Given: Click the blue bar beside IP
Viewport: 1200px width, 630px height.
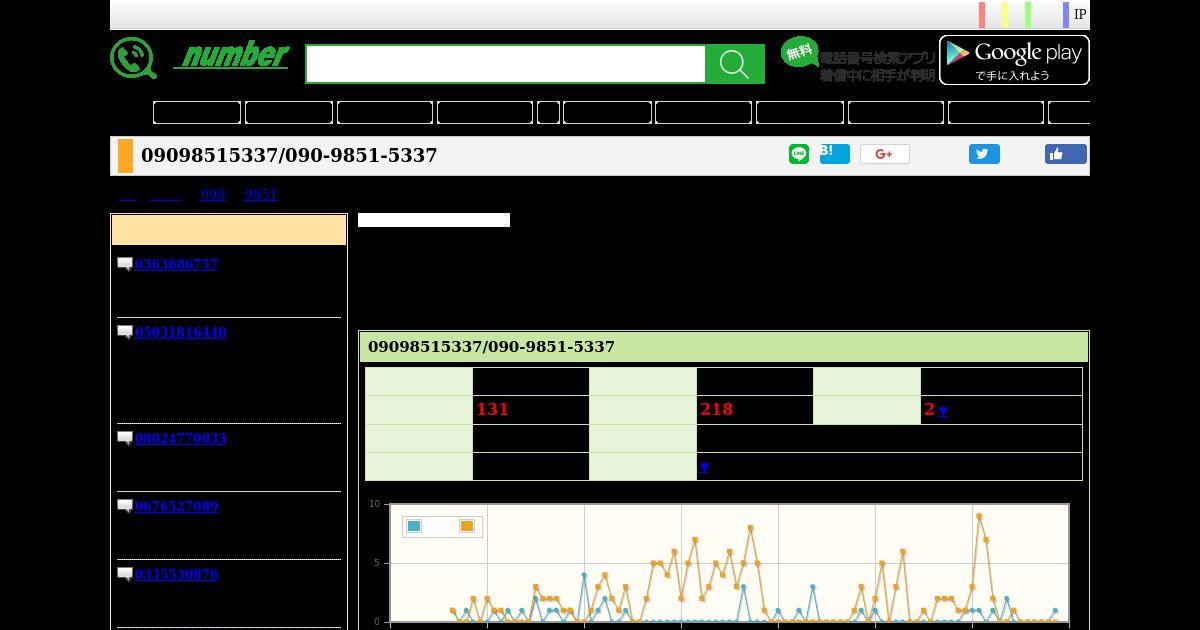Looking at the screenshot, I should (x=1066, y=15).
